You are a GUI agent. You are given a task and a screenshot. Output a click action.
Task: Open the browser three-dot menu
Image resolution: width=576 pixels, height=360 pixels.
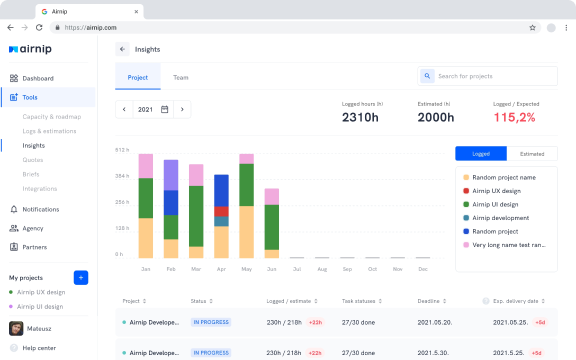tap(566, 28)
